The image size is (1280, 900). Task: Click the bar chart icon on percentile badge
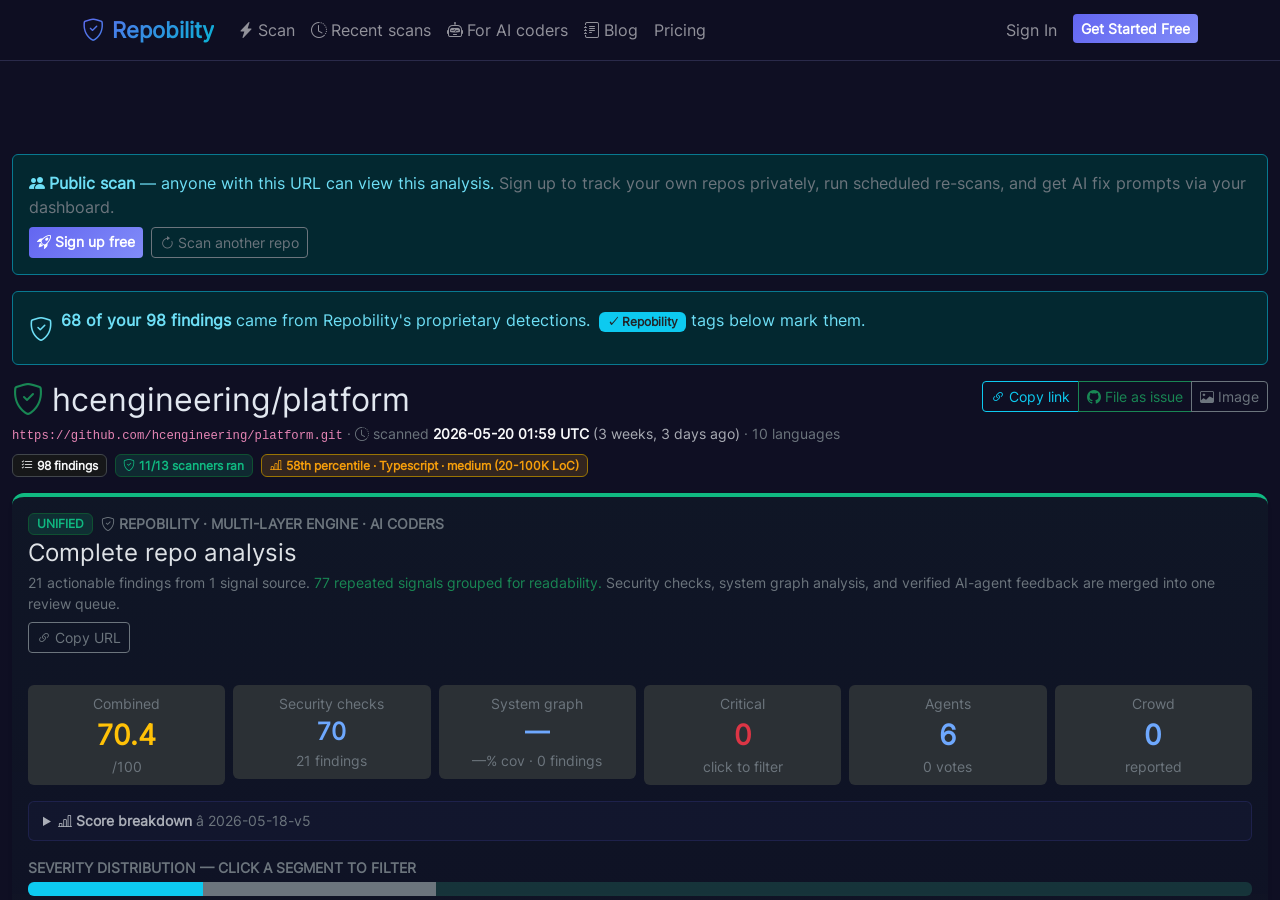276,465
